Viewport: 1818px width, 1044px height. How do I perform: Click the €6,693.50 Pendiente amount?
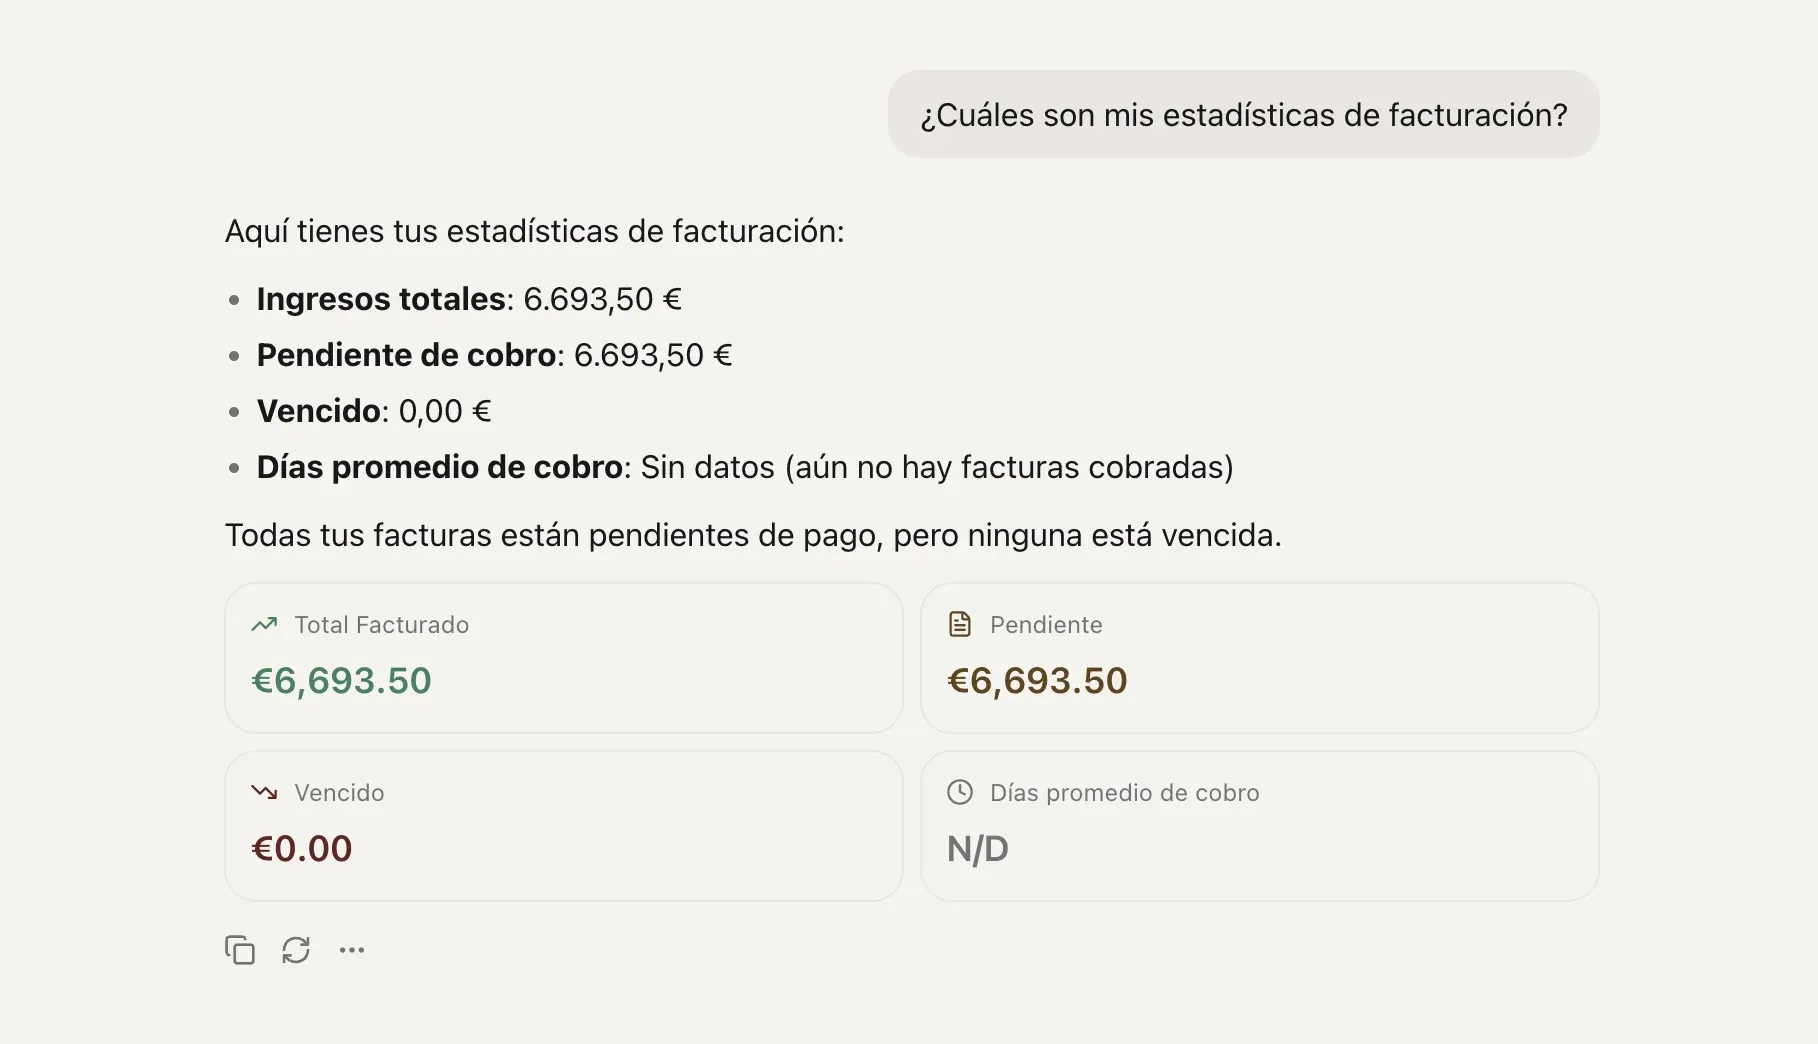[1037, 681]
